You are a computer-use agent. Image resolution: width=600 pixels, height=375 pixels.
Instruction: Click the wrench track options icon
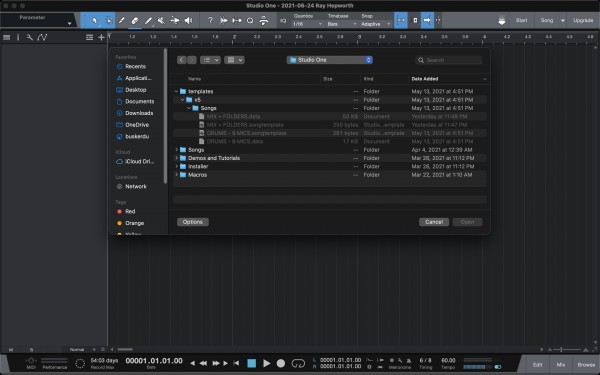29,37
